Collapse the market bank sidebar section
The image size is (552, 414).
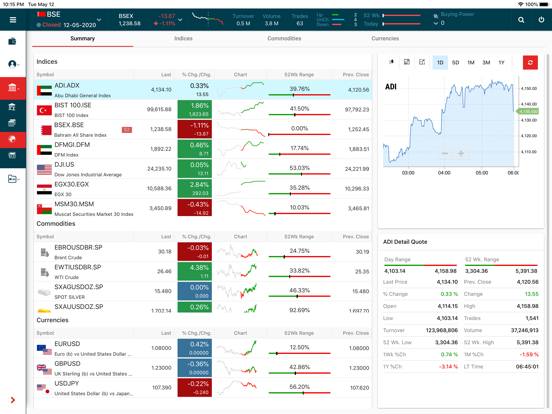[x=13, y=88]
